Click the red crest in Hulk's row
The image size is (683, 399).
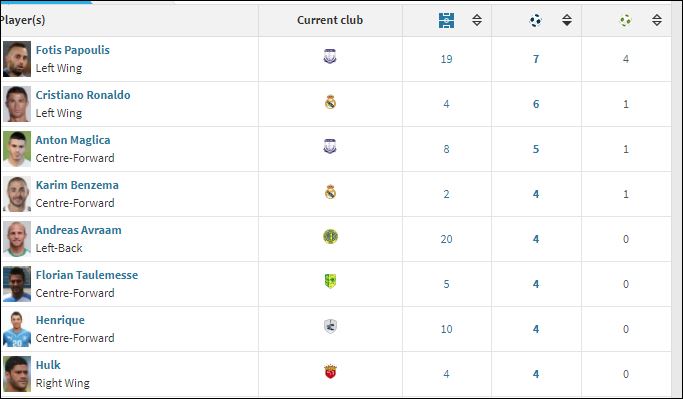[330, 372]
